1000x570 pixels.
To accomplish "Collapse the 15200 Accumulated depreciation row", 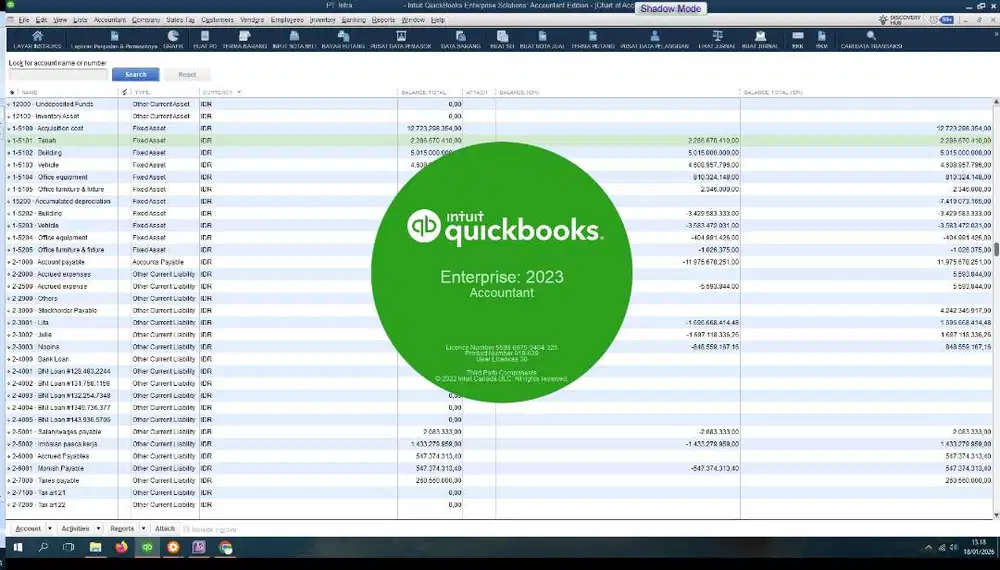I will [x=9, y=201].
